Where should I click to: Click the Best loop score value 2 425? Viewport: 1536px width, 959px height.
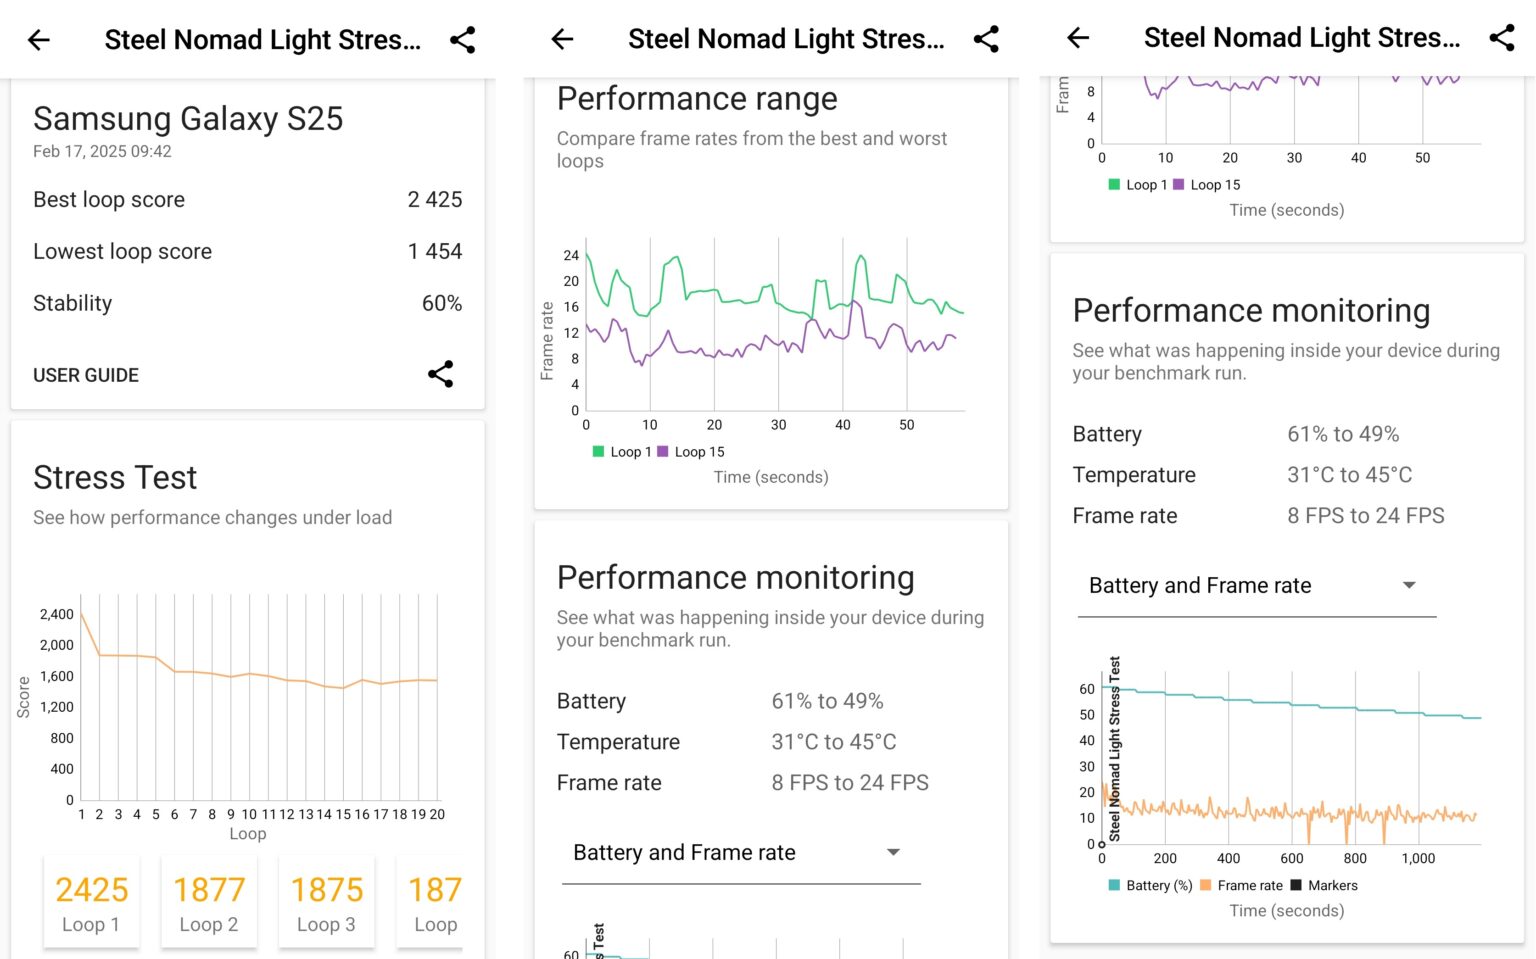point(435,199)
